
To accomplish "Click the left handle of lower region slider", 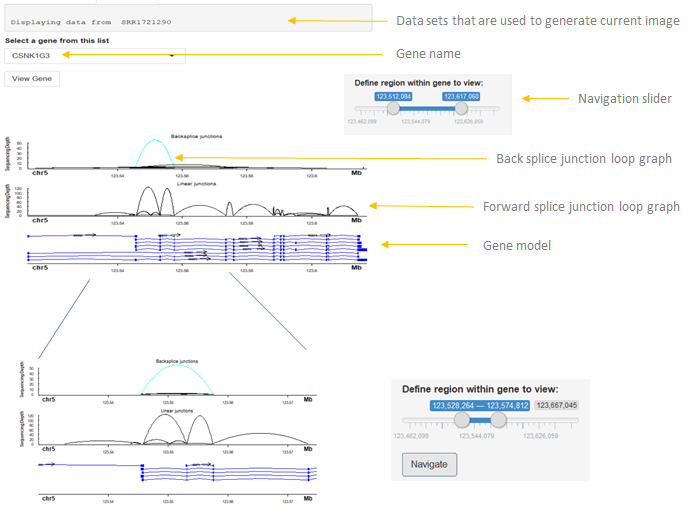I will click(x=462, y=421).
